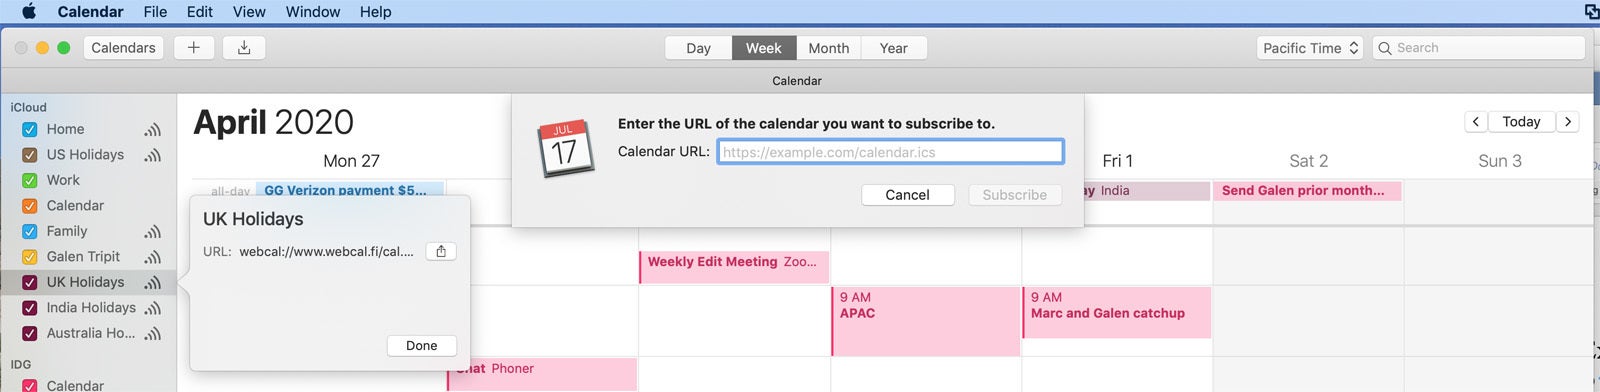Click the magnifier icon in Search field

coord(1385,48)
